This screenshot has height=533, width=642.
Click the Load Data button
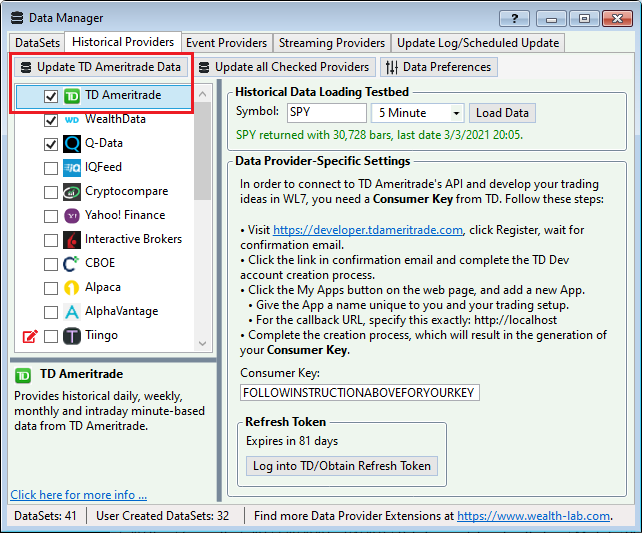point(502,113)
